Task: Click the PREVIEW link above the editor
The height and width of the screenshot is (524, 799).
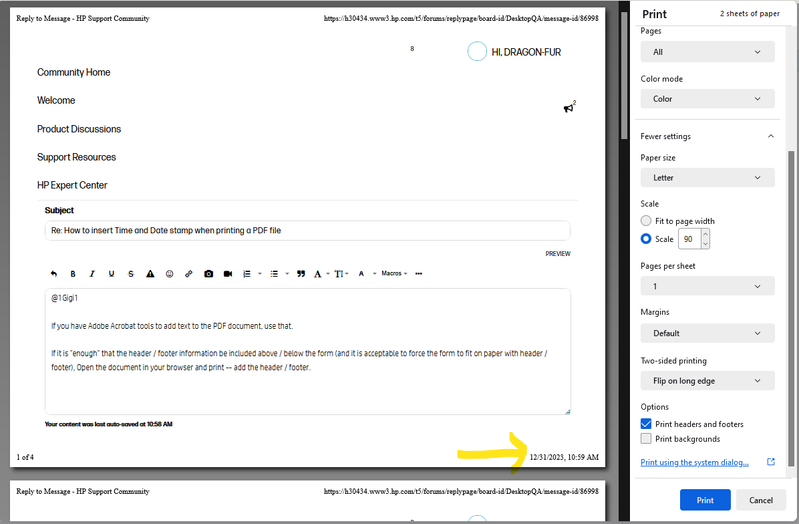Action: 558,253
